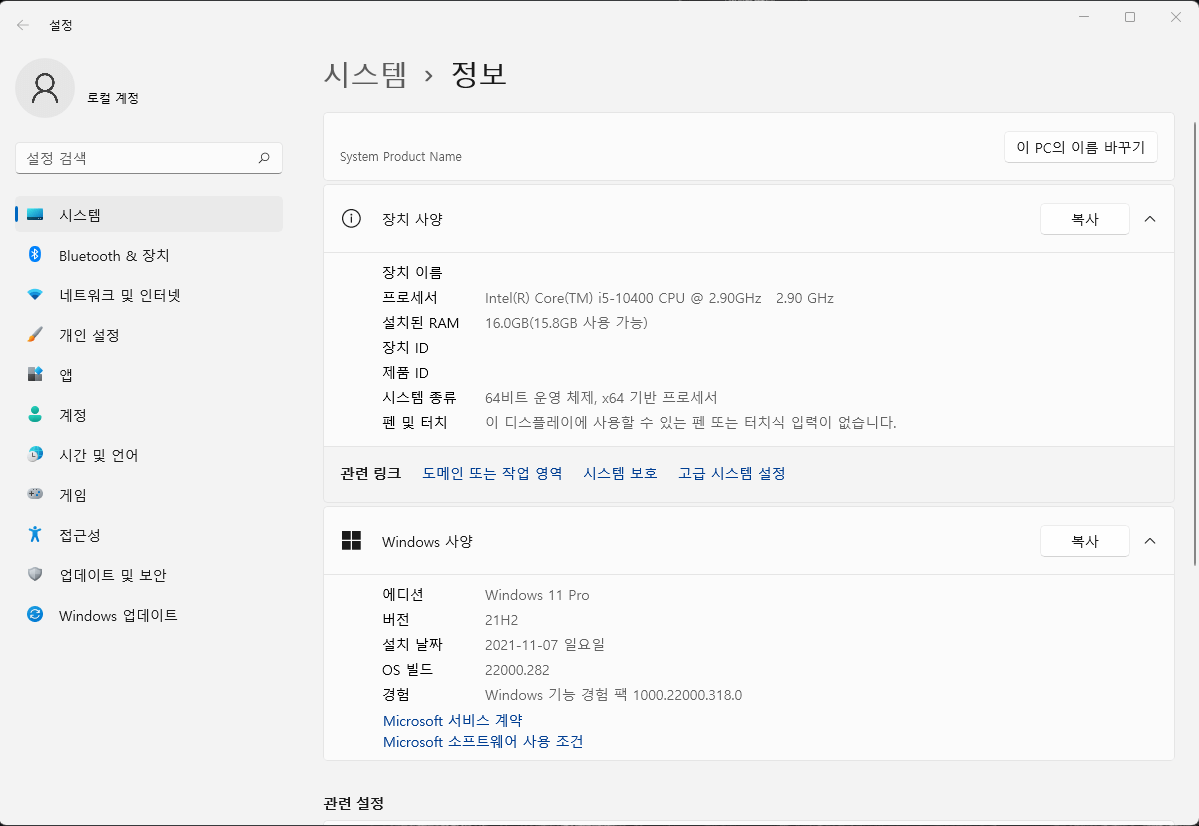1199x826 pixels.
Task: Click the Bluetooth & 장치 icon
Action: pos(35,254)
